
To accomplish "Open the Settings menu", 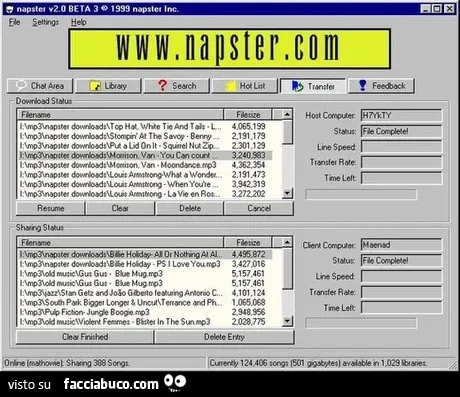I will click(x=46, y=22).
